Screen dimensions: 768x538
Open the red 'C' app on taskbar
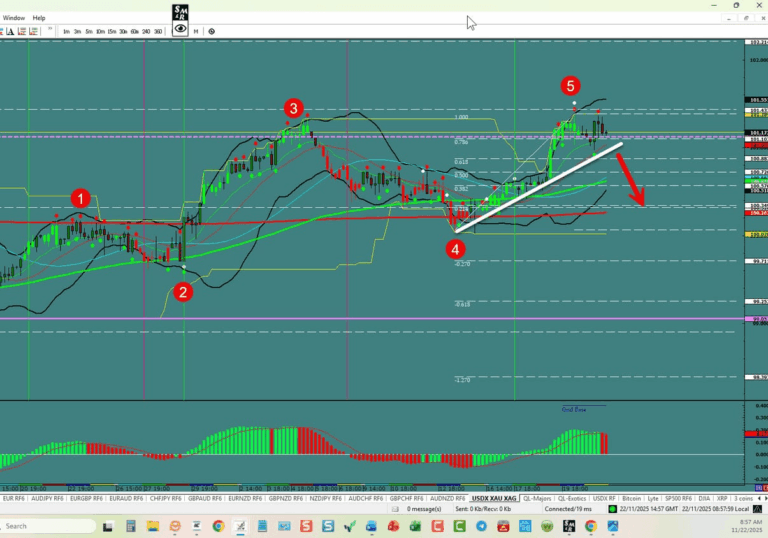tap(437, 527)
